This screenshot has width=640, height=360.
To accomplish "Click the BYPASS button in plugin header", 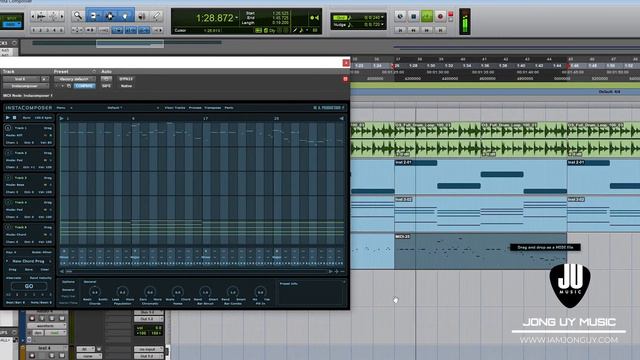I will point(126,79).
